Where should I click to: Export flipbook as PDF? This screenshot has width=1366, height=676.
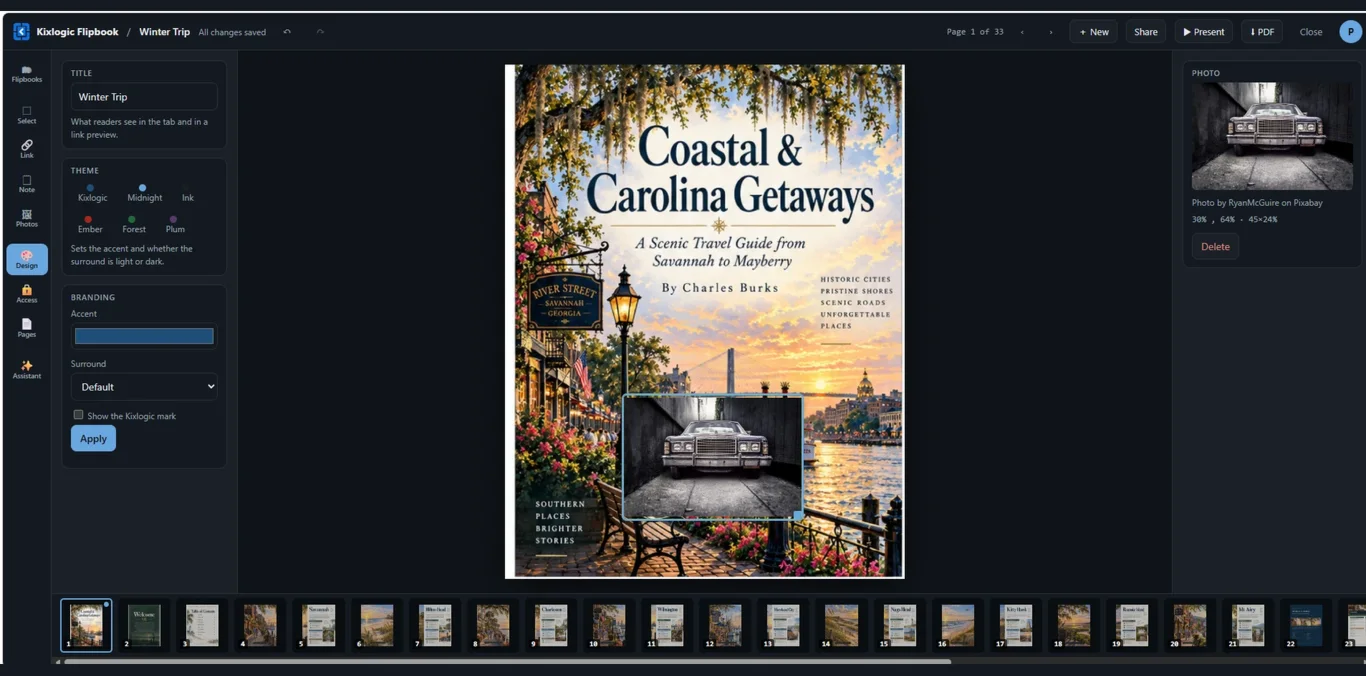1262,32
